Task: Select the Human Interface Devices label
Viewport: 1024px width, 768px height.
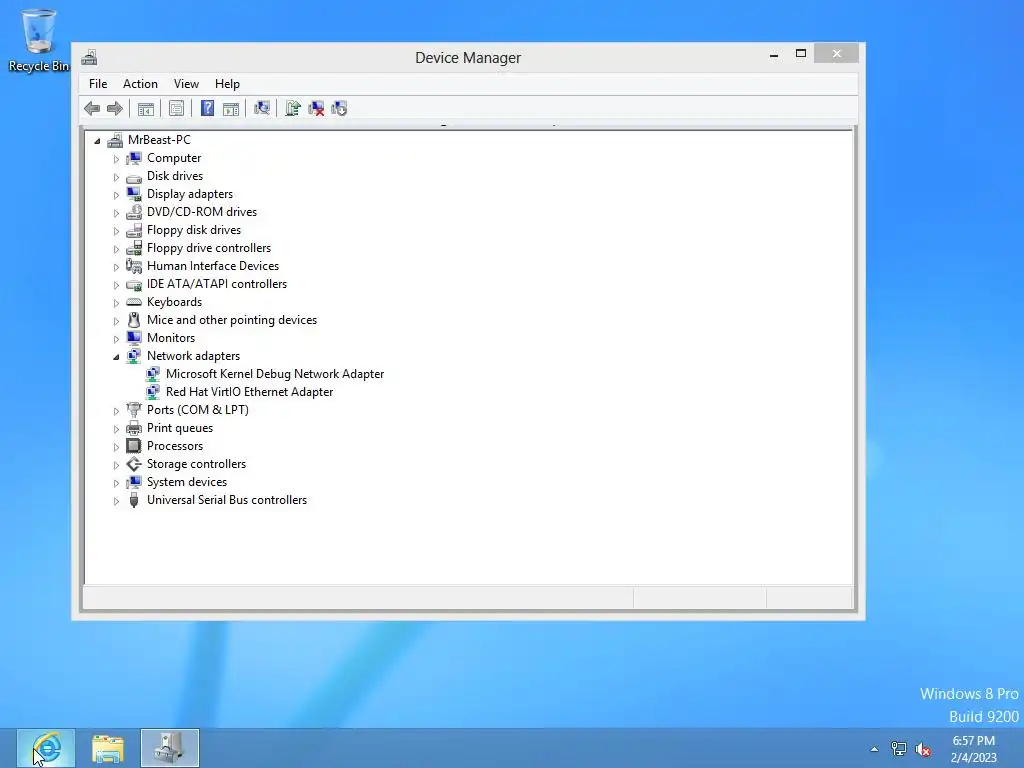Action: 213,266
